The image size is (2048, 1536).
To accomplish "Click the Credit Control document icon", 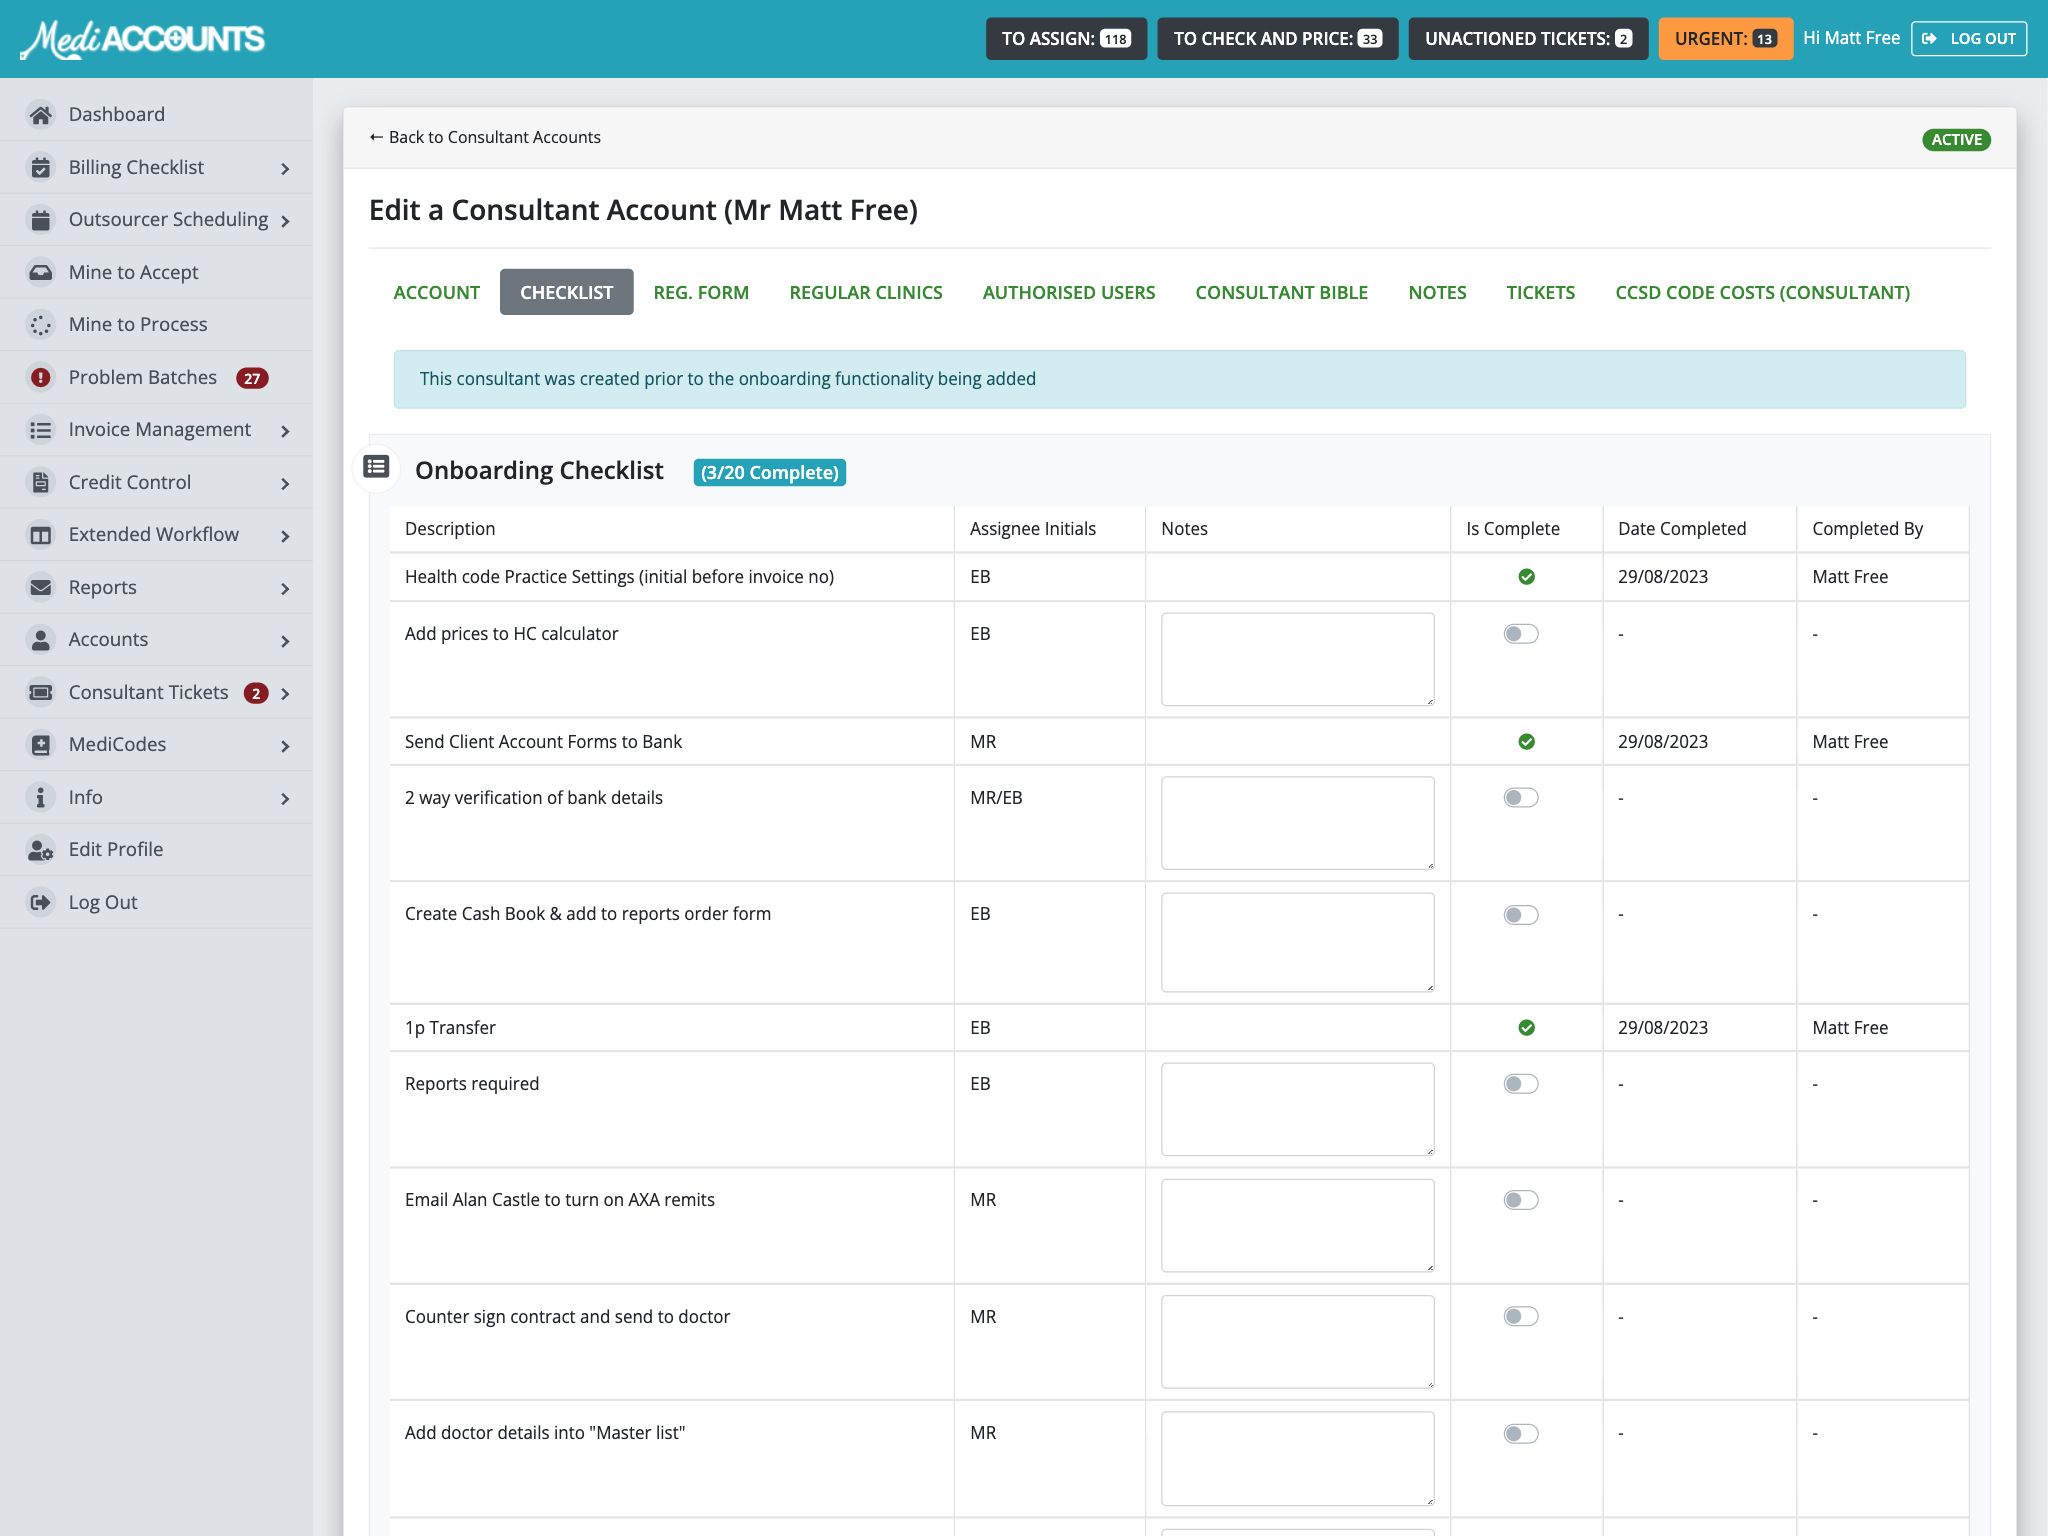I will pos(40,482).
